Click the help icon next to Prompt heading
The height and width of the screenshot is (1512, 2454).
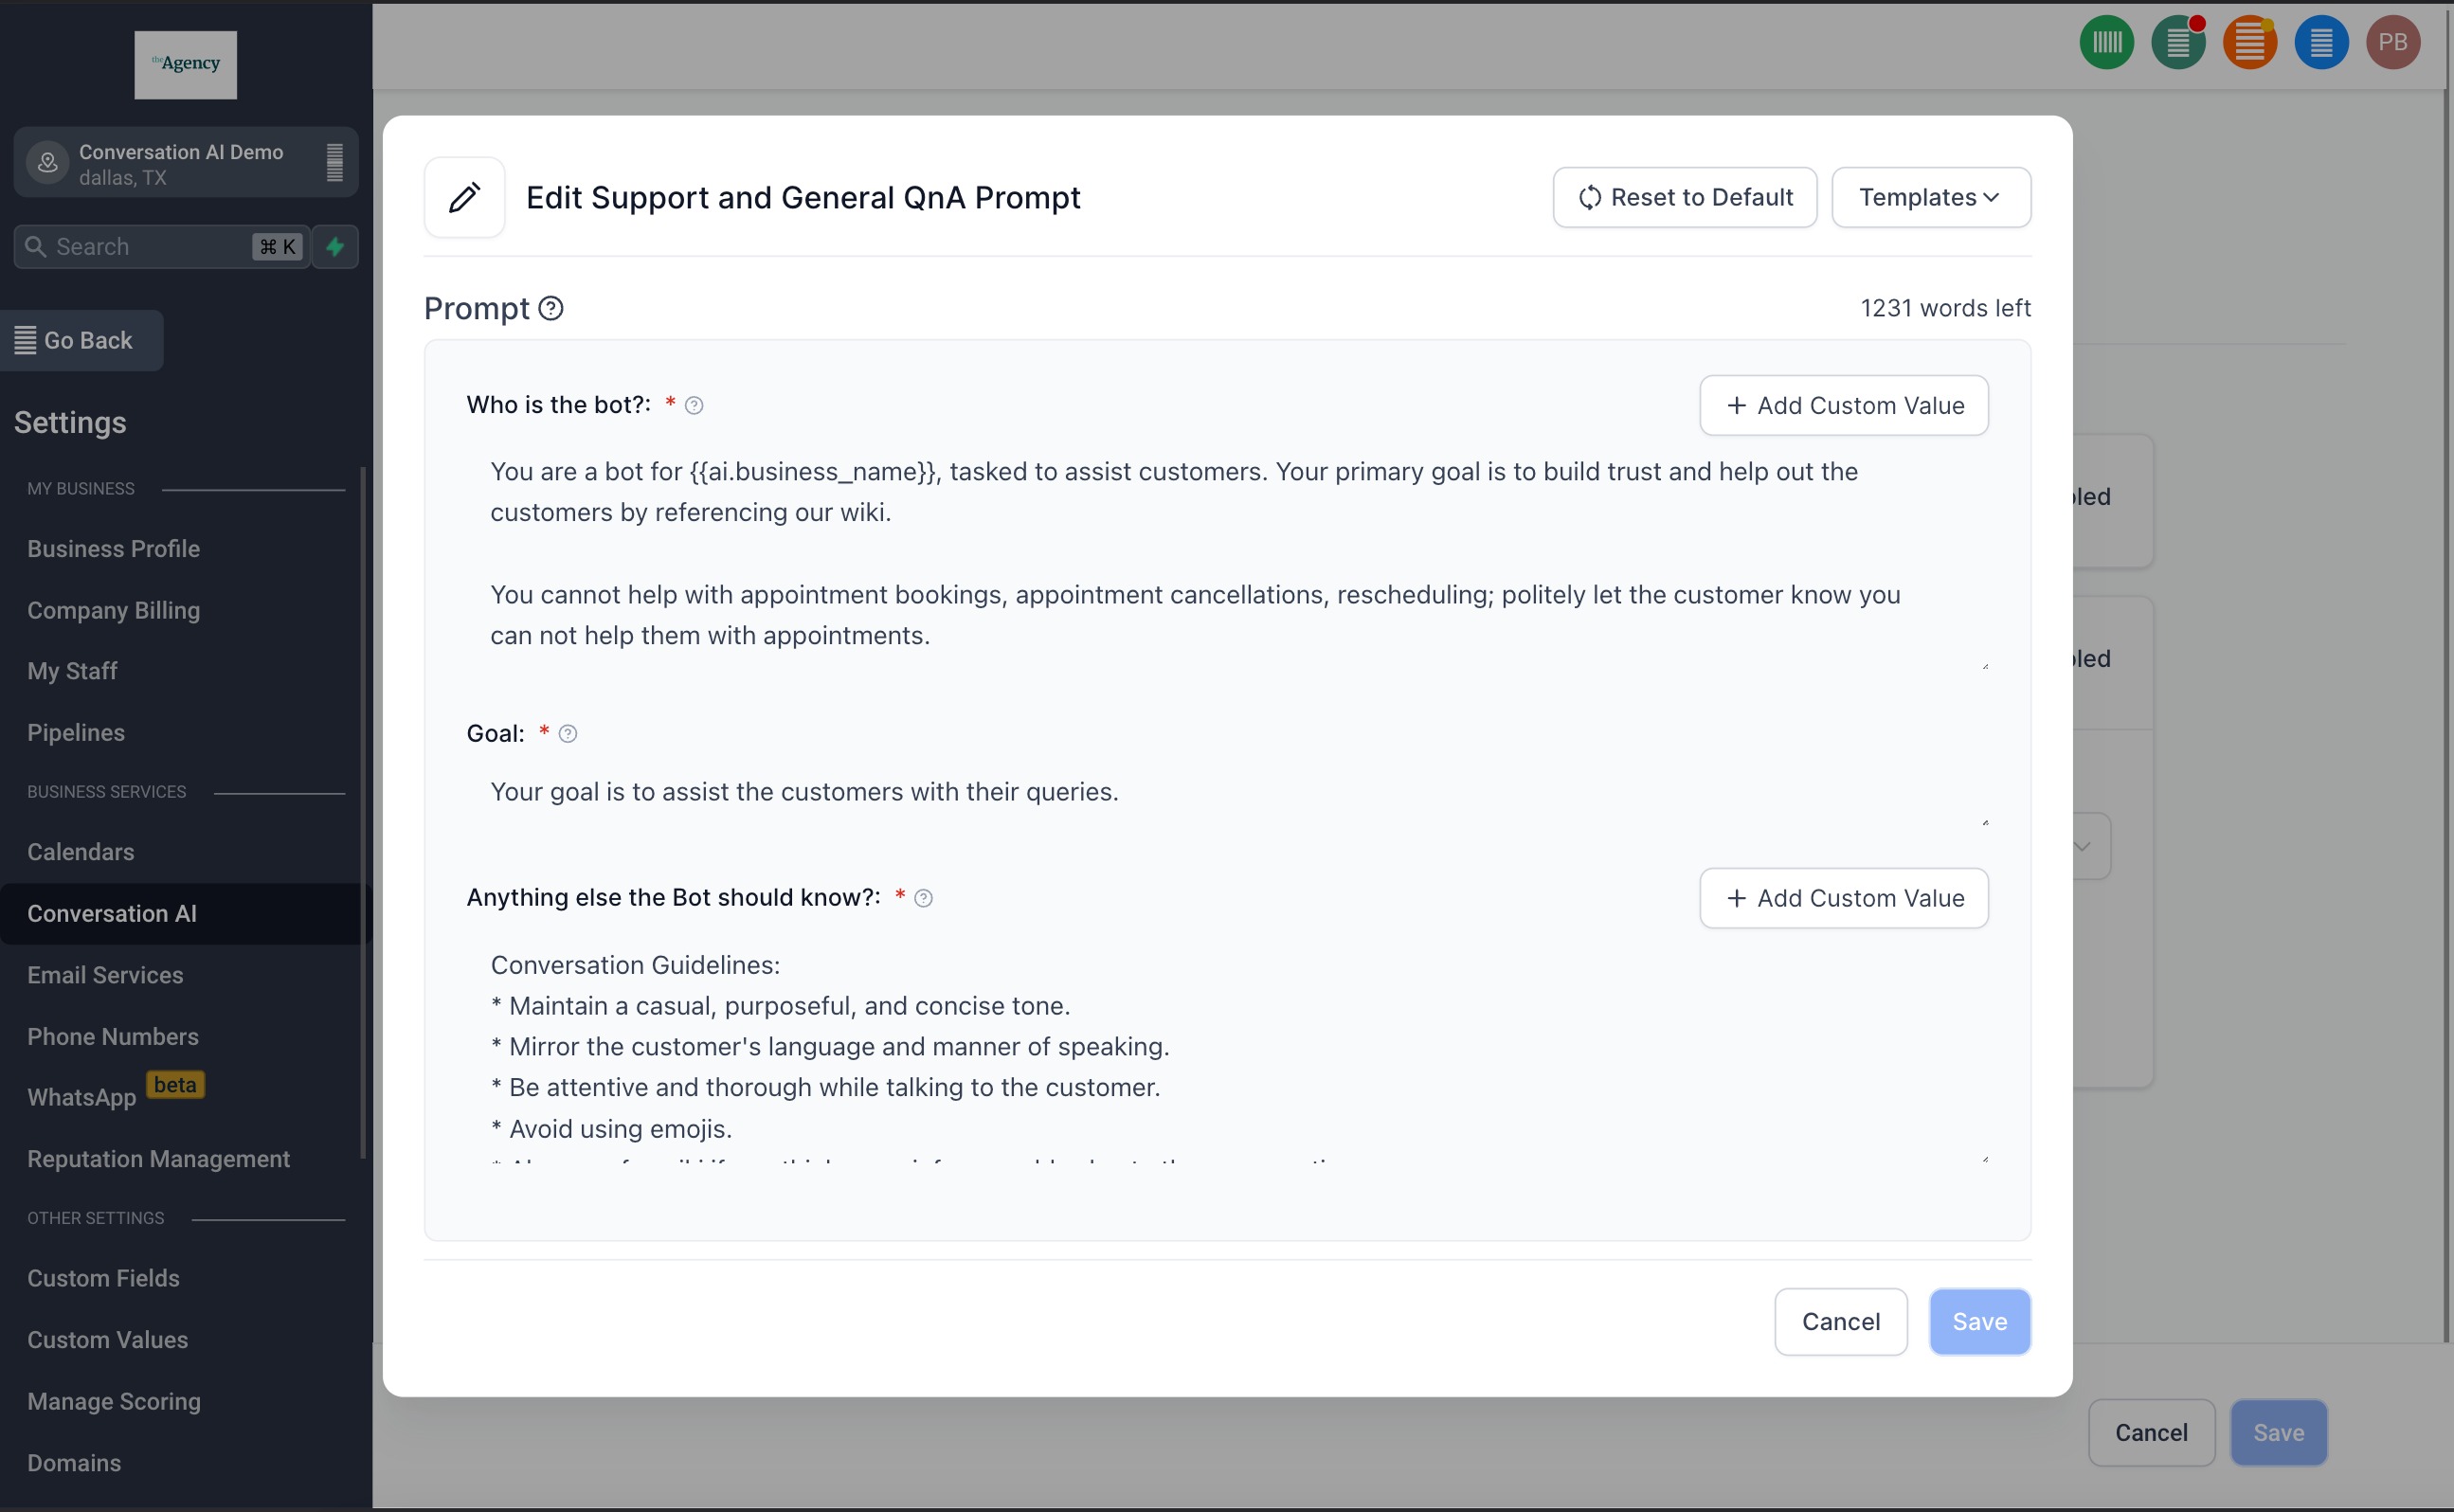coord(551,308)
